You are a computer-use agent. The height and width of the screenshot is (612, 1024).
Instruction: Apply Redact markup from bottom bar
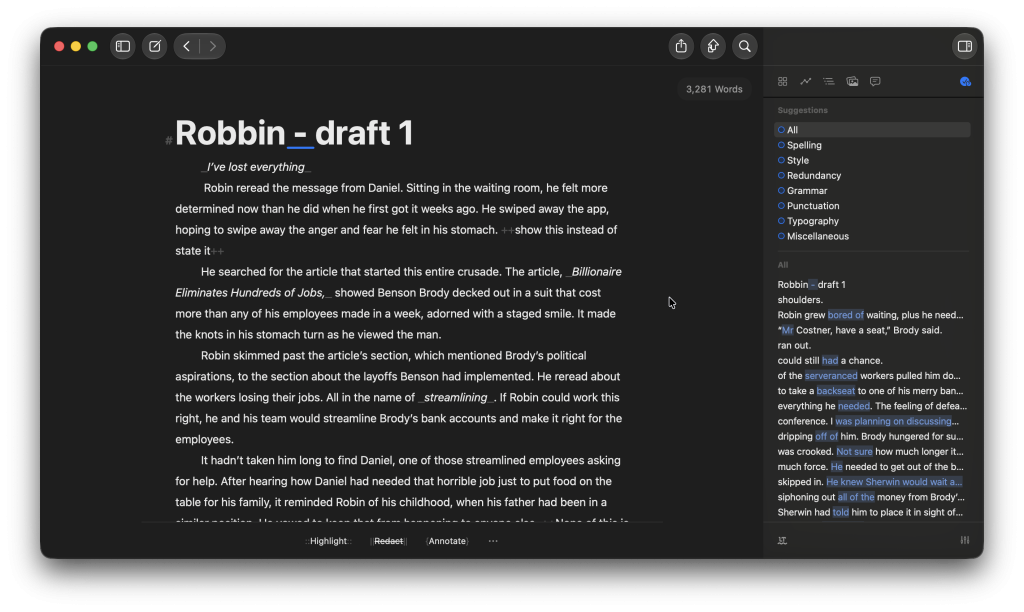[389, 541]
